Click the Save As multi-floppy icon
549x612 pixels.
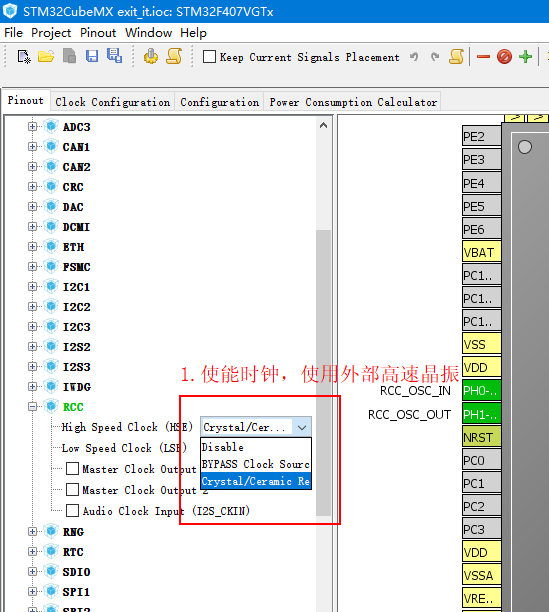coord(115,56)
